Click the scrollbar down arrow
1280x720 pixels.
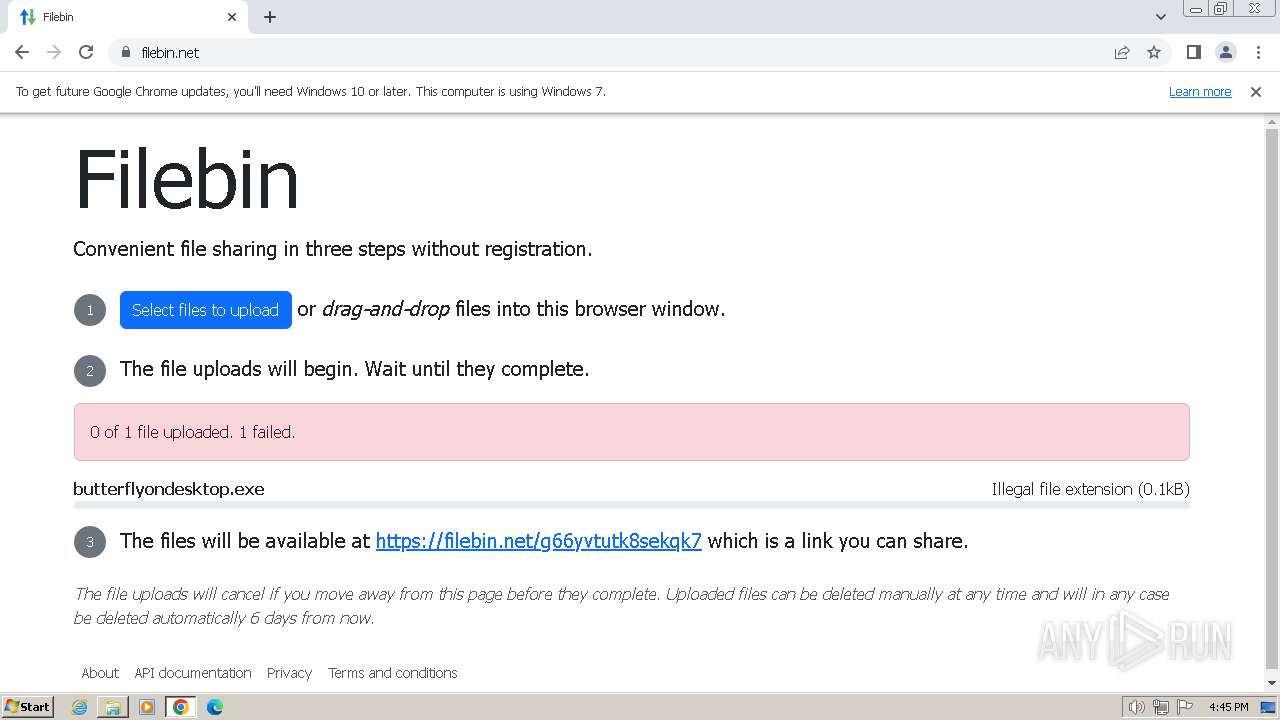(1272, 684)
